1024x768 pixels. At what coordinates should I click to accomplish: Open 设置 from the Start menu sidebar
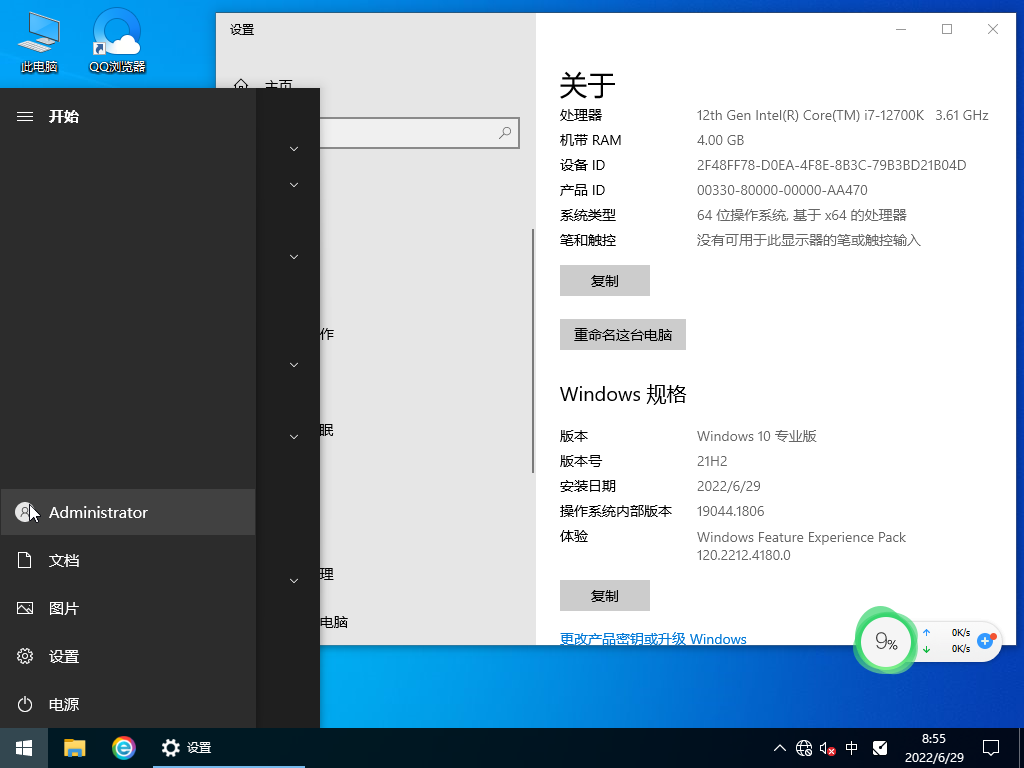click(x=63, y=656)
